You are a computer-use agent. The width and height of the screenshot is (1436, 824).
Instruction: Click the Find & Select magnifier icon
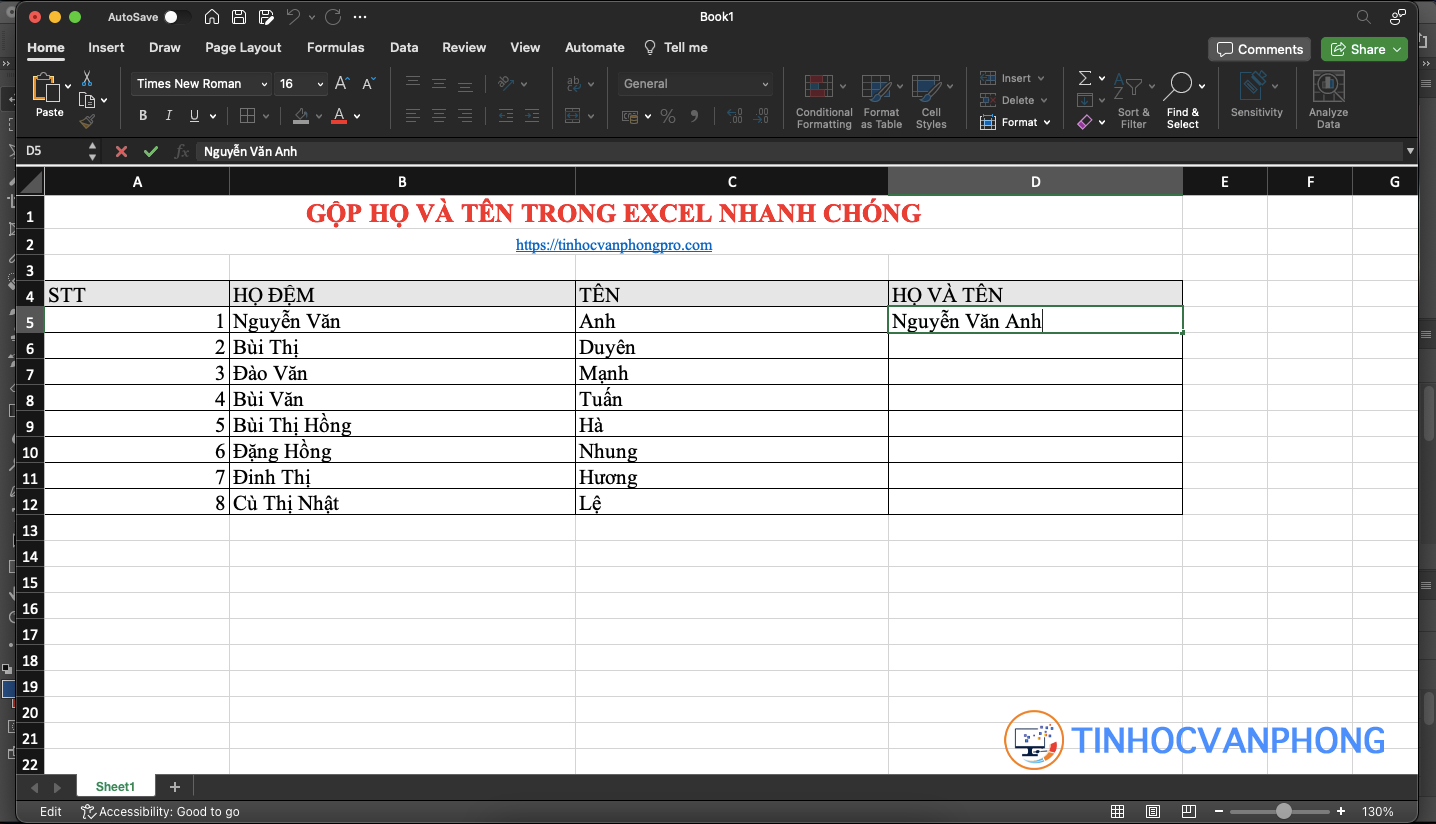[x=1179, y=87]
